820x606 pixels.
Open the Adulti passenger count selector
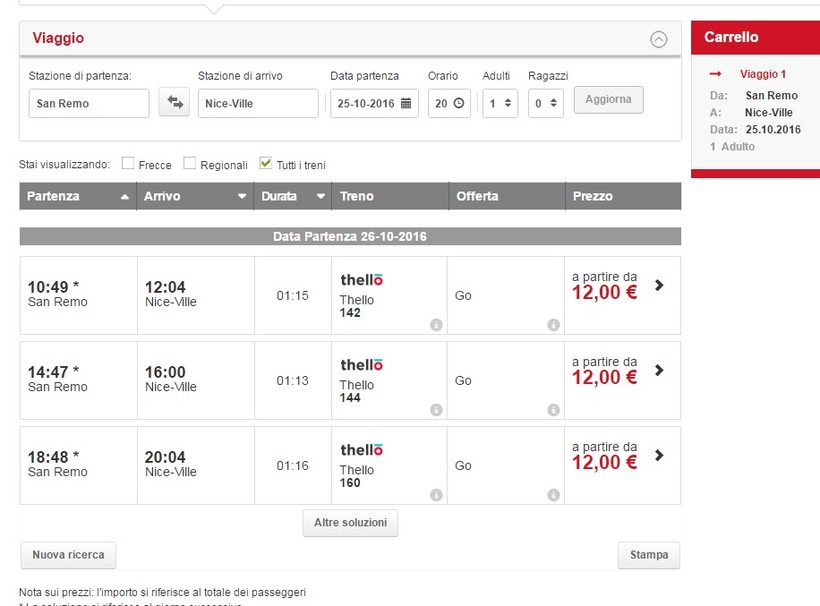click(x=500, y=103)
